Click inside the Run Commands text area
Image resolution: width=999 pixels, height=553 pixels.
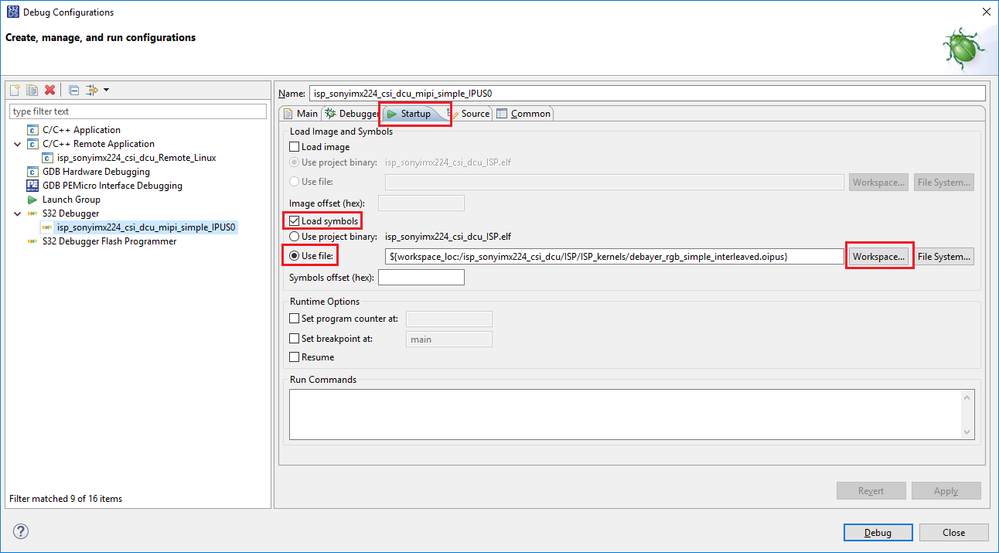[x=624, y=414]
